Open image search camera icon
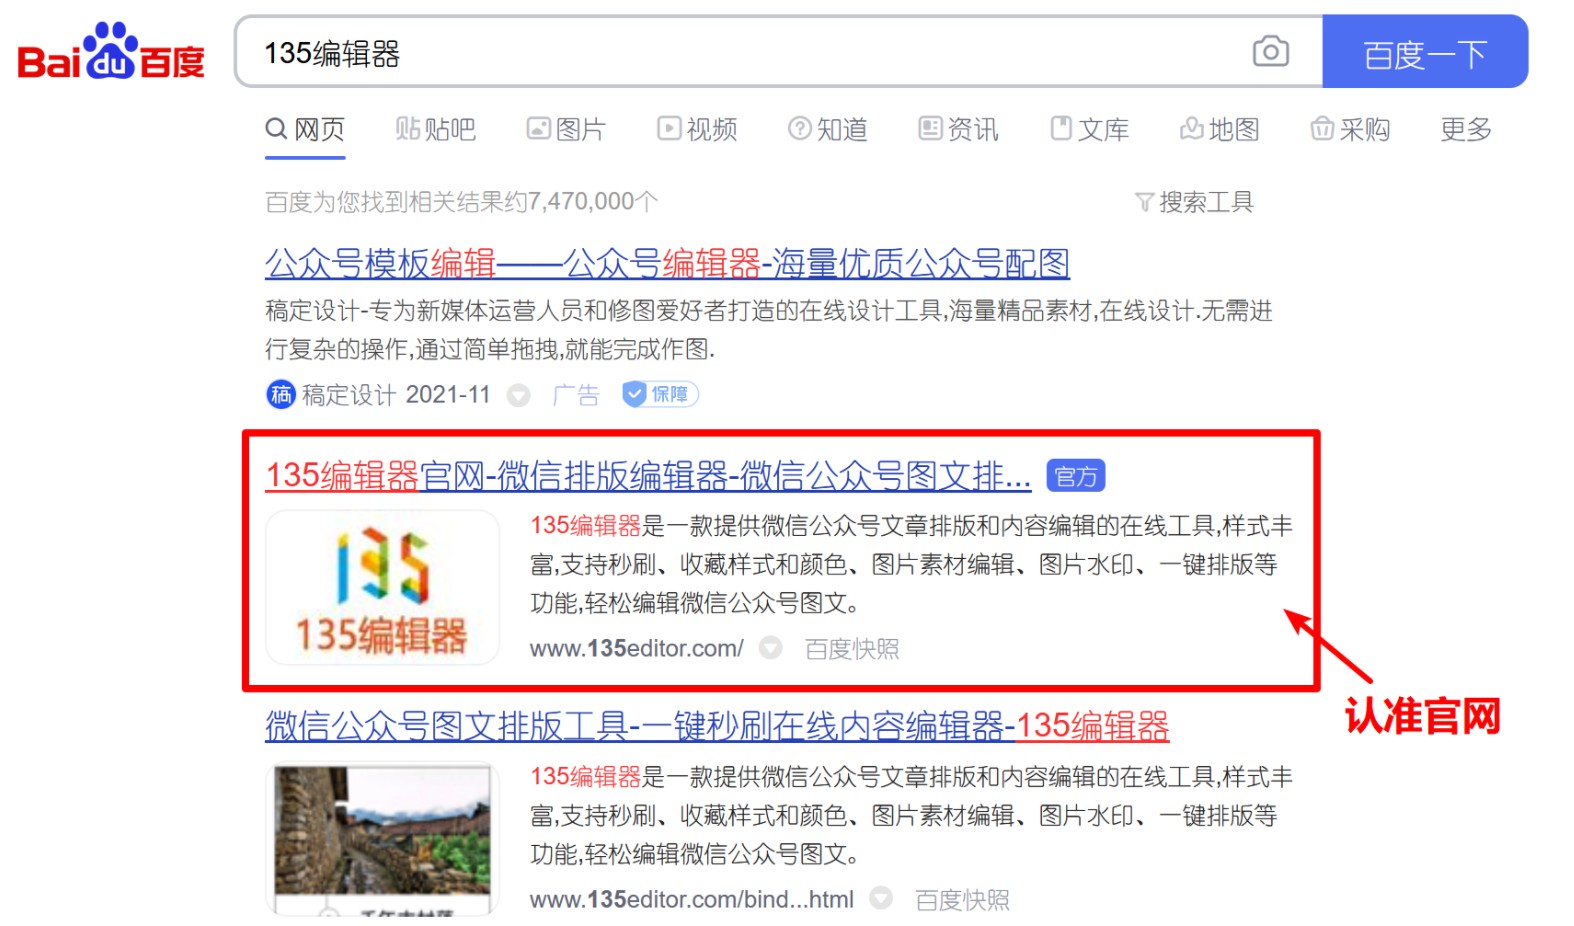Screen dimensions: 1574x926 pos(1270,51)
